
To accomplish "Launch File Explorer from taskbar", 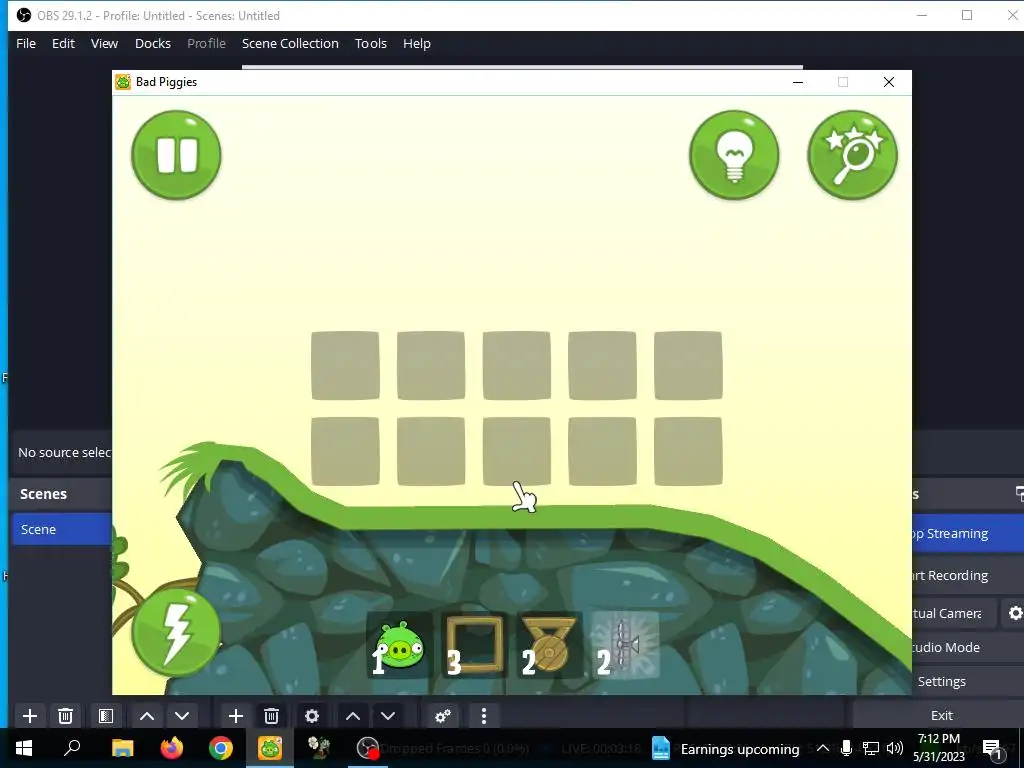I will [122, 748].
